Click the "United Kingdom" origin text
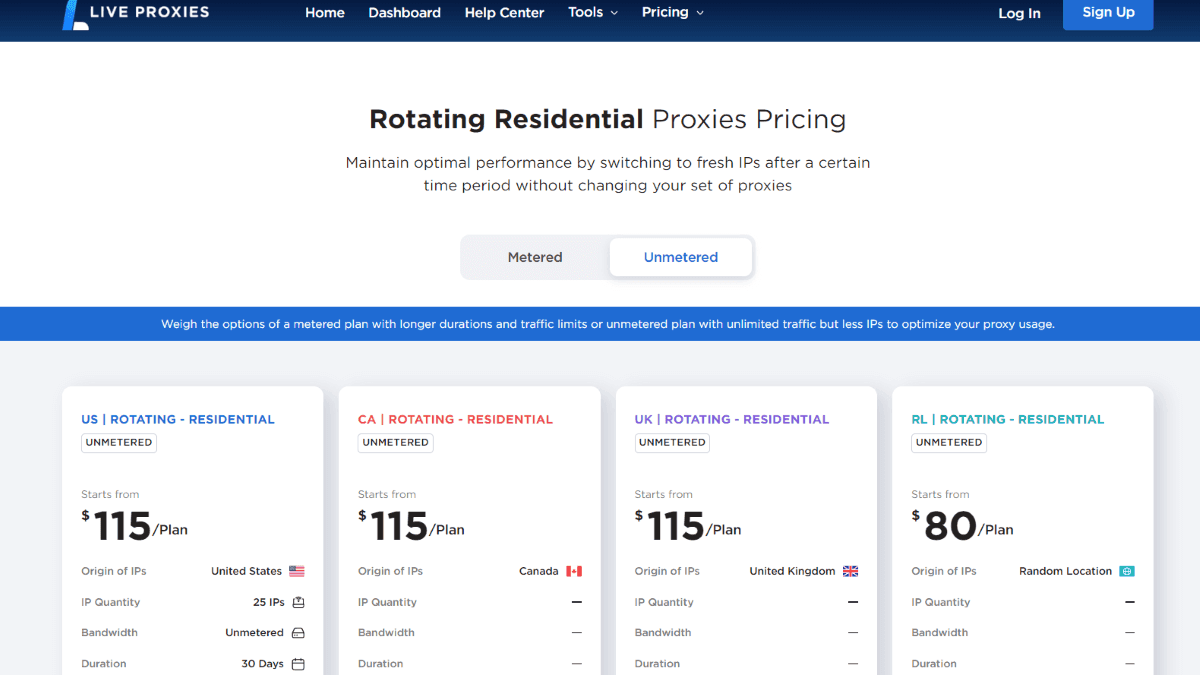Image resolution: width=1200 pixels, height=675 pixels. pos(792,571)
